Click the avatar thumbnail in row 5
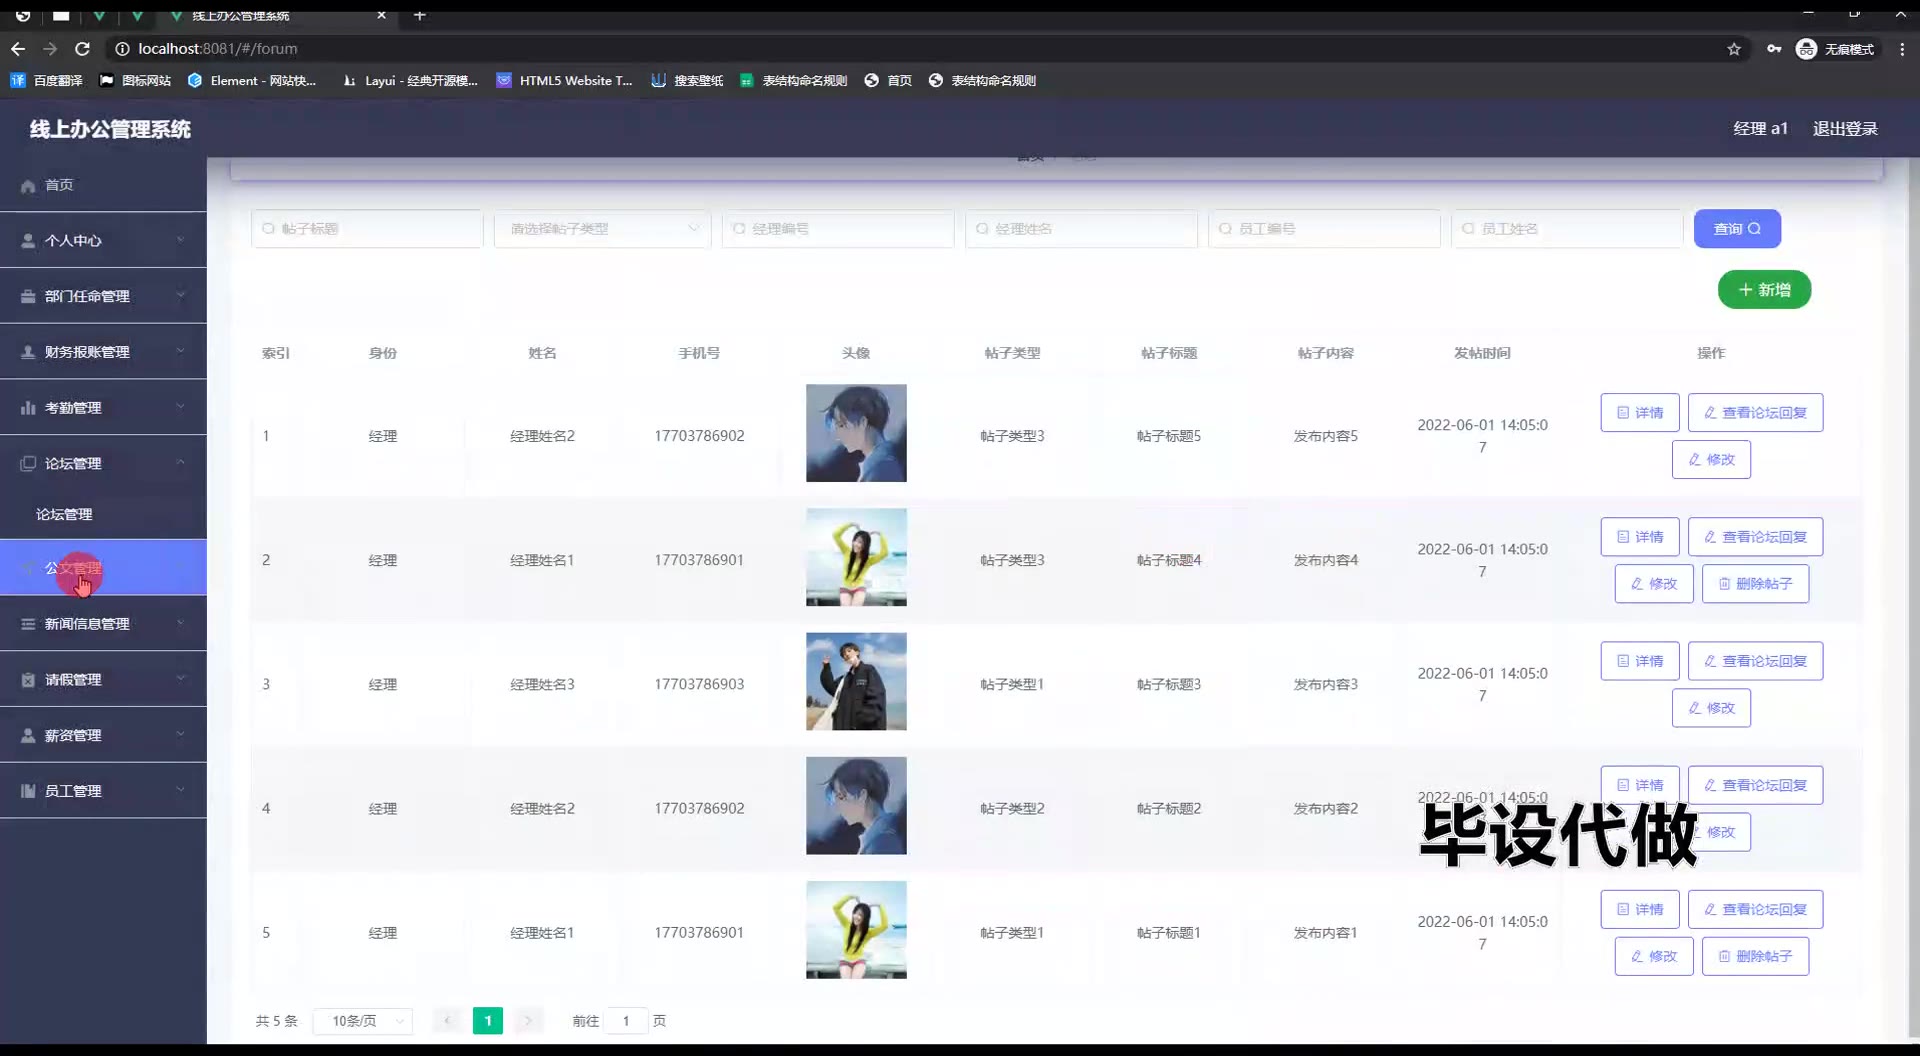1920x1056 pixels. pyautogui.click(x=856, y=930)
